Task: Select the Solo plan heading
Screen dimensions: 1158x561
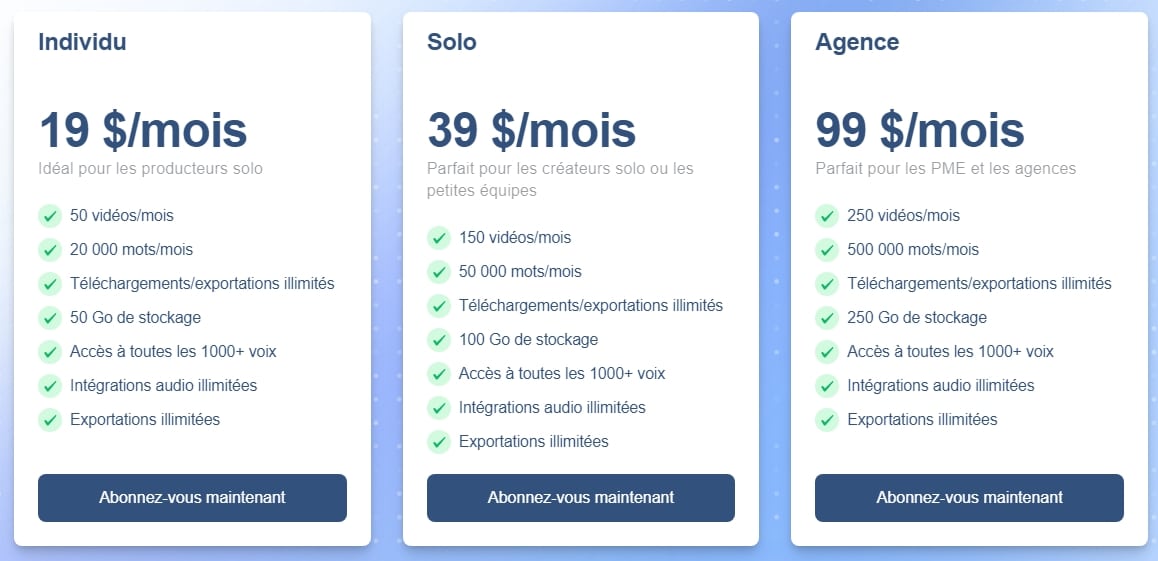Action: point(451,42)
